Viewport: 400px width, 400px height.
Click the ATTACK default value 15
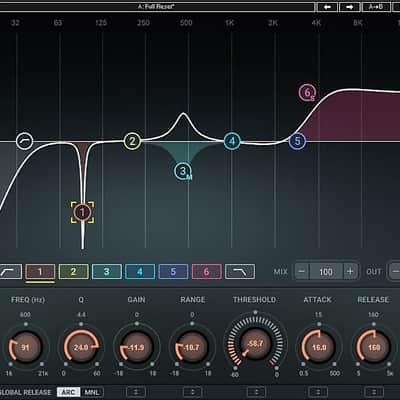point(318,315)
